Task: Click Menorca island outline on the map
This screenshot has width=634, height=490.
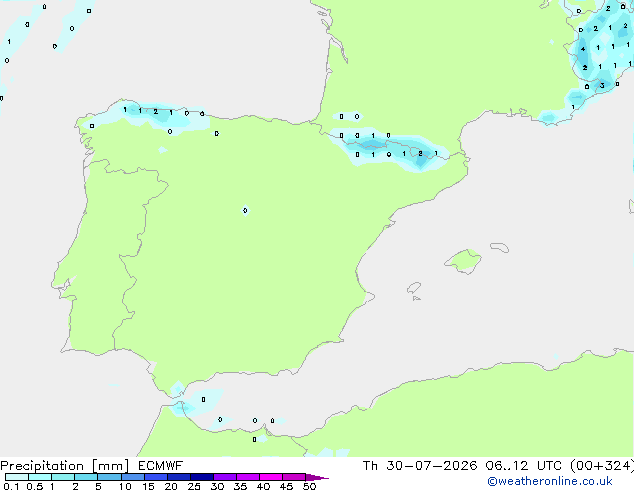Action: coord(499,247)
